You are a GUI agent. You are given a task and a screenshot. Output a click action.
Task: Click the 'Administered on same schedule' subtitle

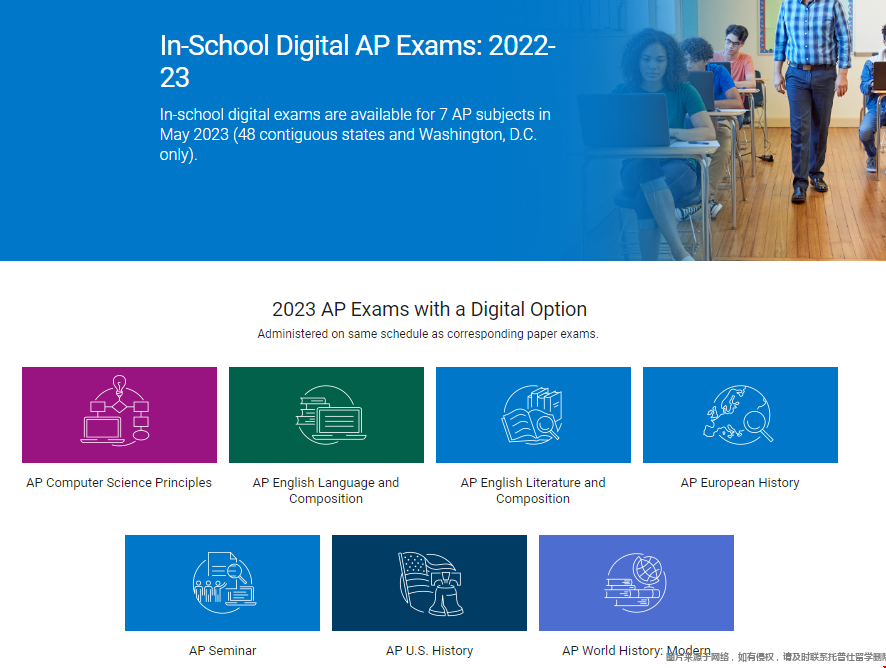pos(428,334)
